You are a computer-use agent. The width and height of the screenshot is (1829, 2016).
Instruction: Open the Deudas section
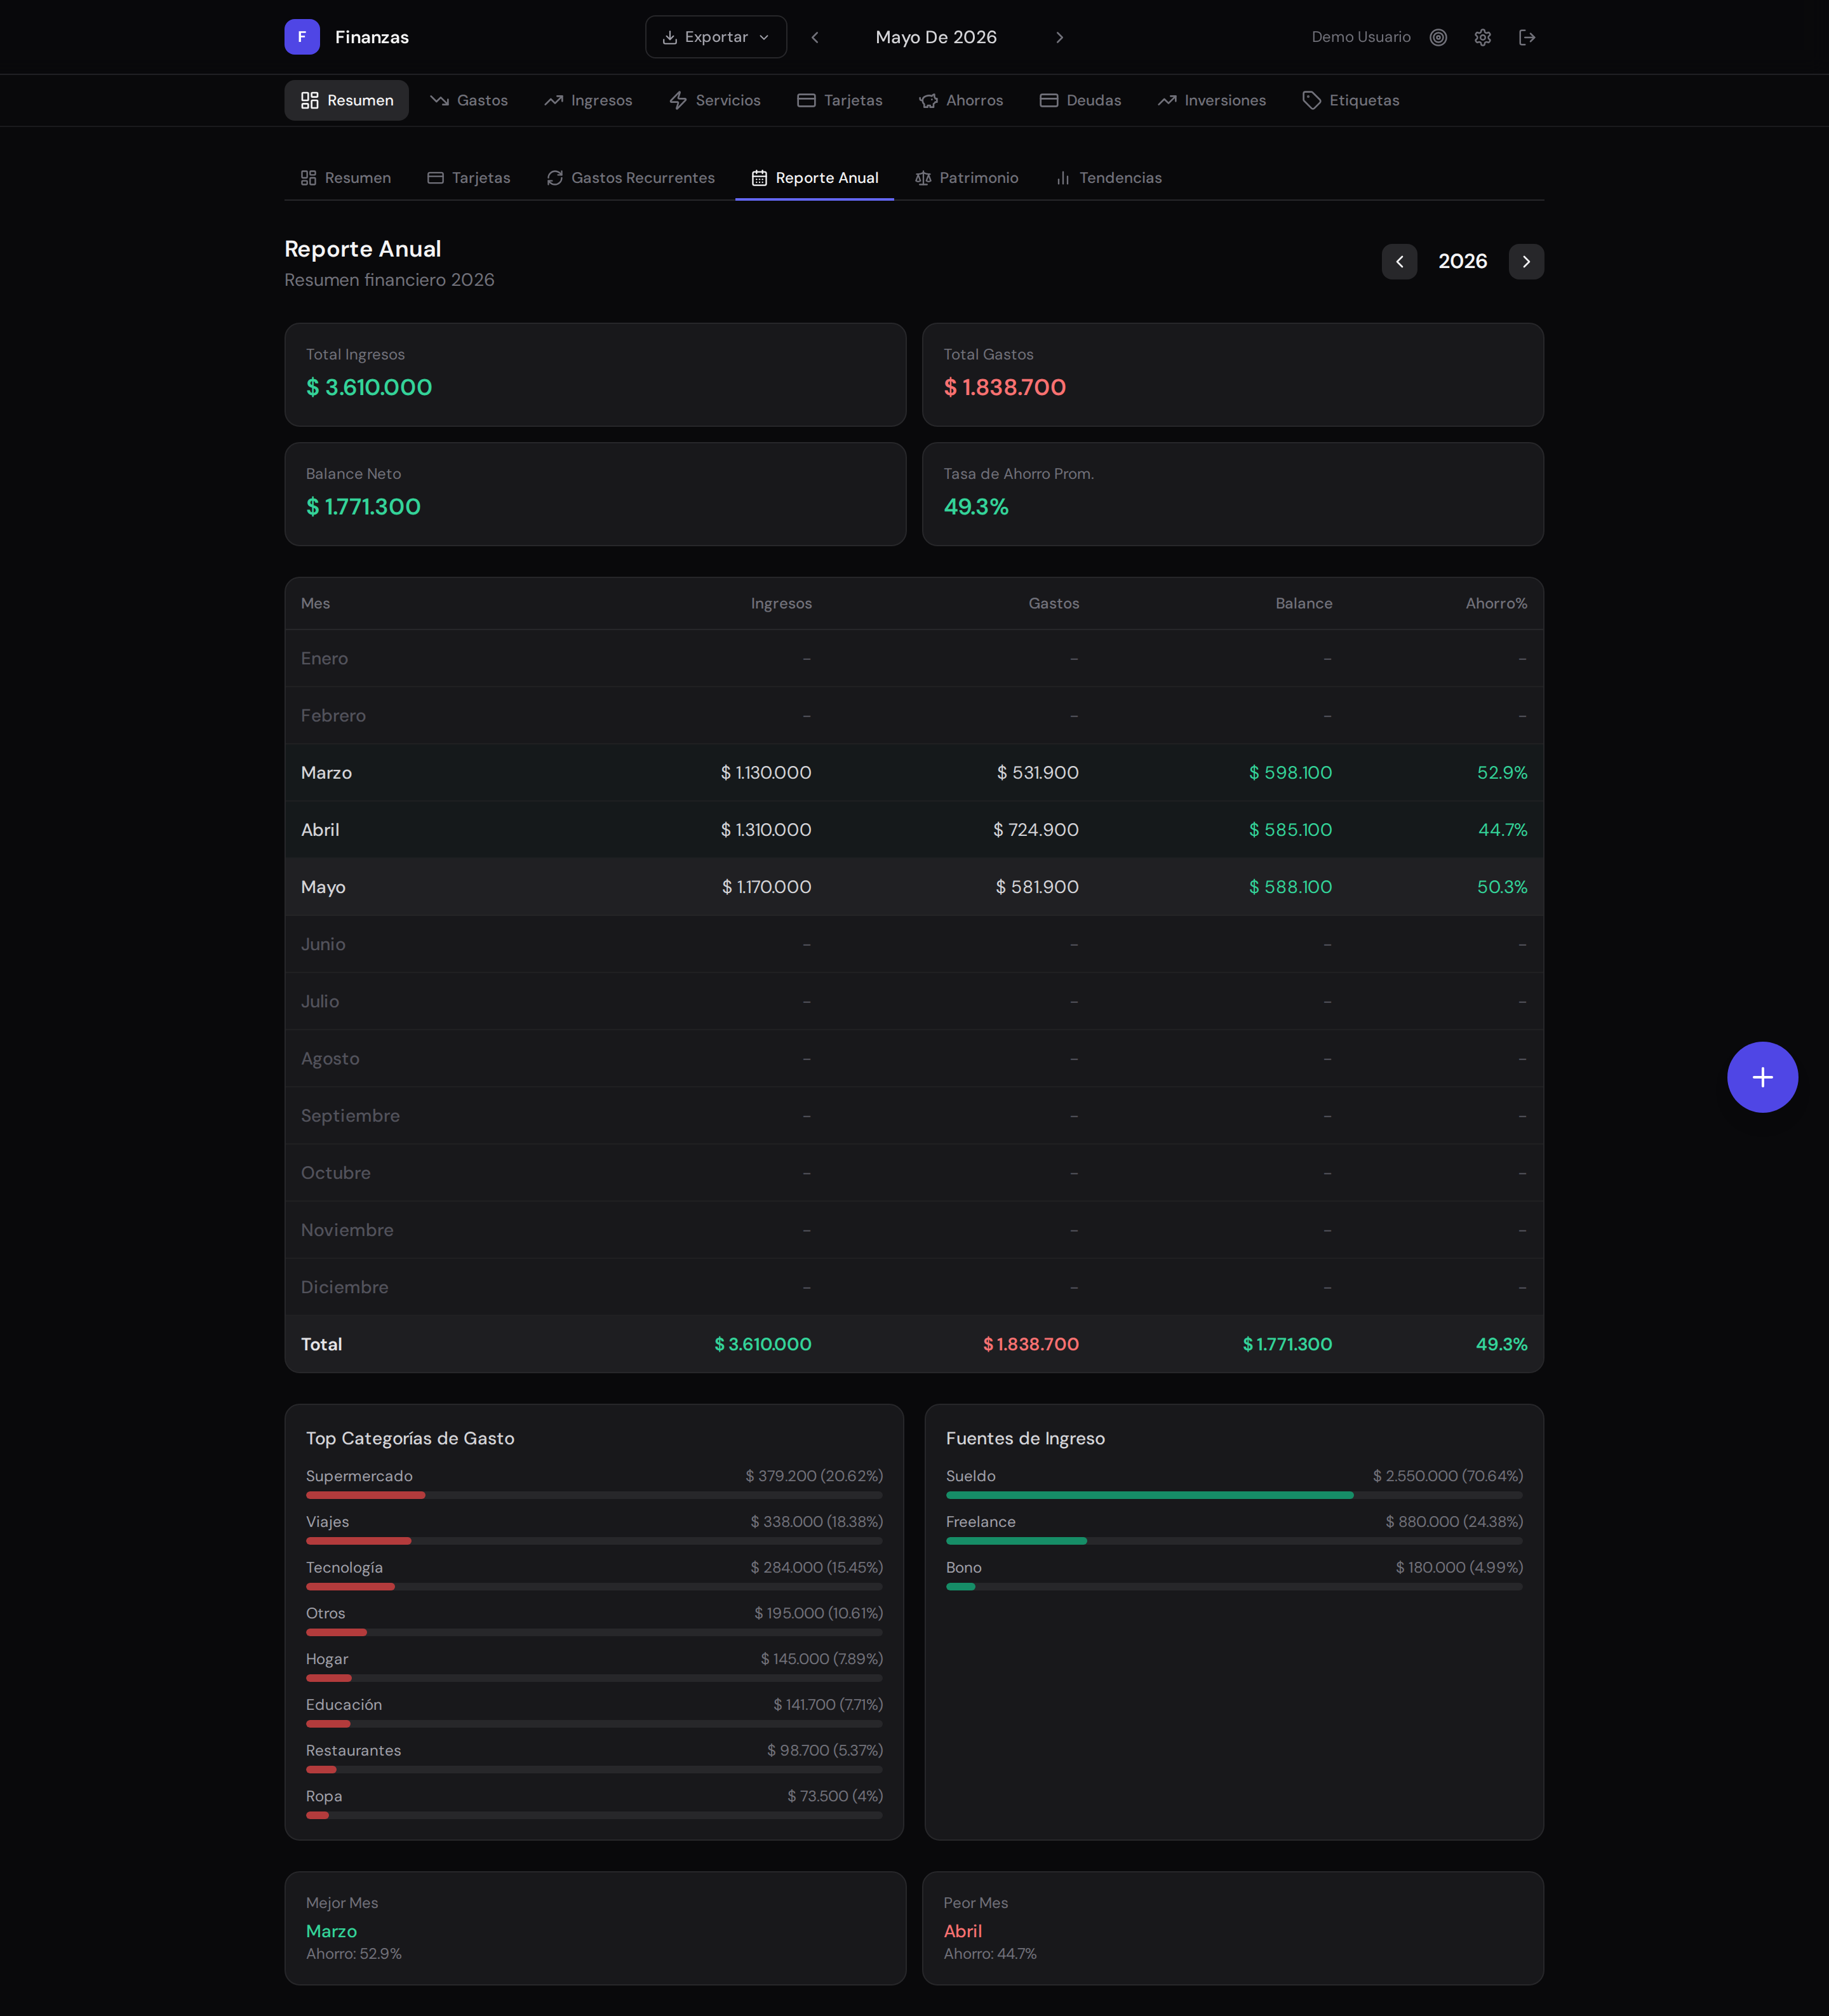point(1081,100)
